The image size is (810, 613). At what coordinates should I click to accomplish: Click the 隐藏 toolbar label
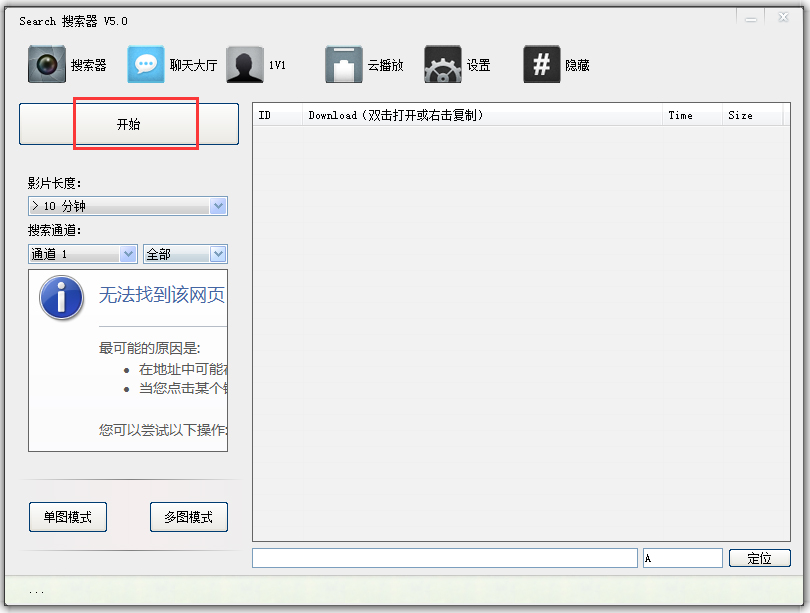point(577,65)
